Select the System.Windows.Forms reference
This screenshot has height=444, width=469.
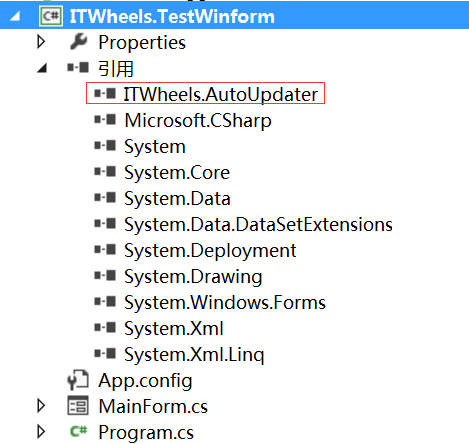[225, 303]
